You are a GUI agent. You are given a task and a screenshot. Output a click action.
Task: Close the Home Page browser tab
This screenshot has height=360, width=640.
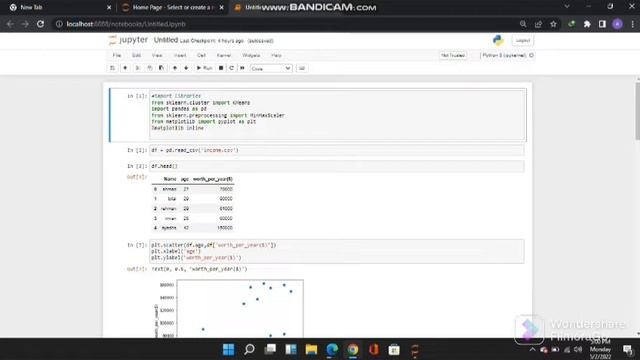tap(222, 7)
